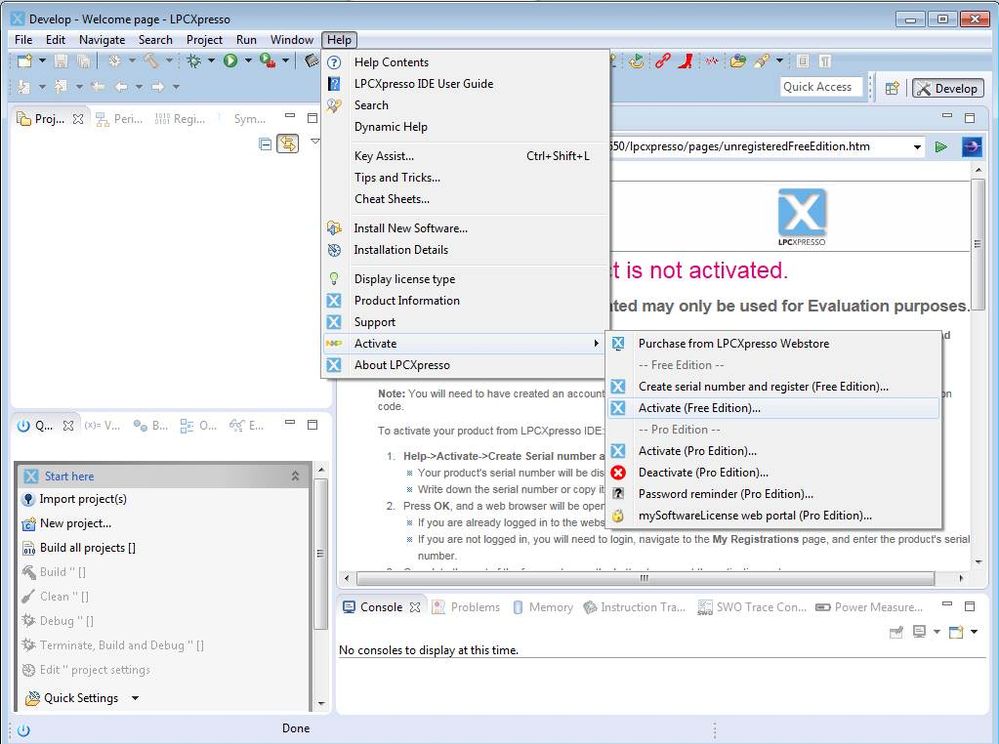Click Open Console icon in Console view
The height and width of the screenshot is (744, 999).
click(956, 632)
